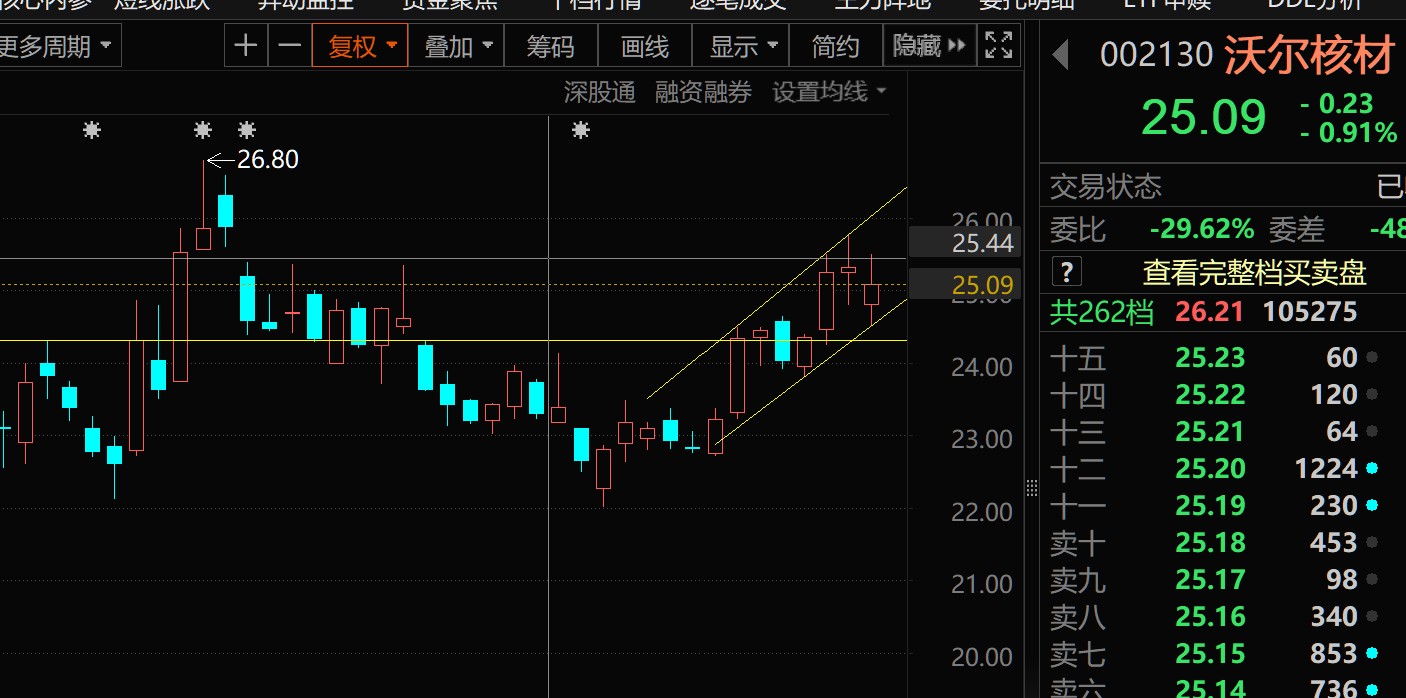
Task: Toggle the 画线 drawing tools
Action: point(645,46)
